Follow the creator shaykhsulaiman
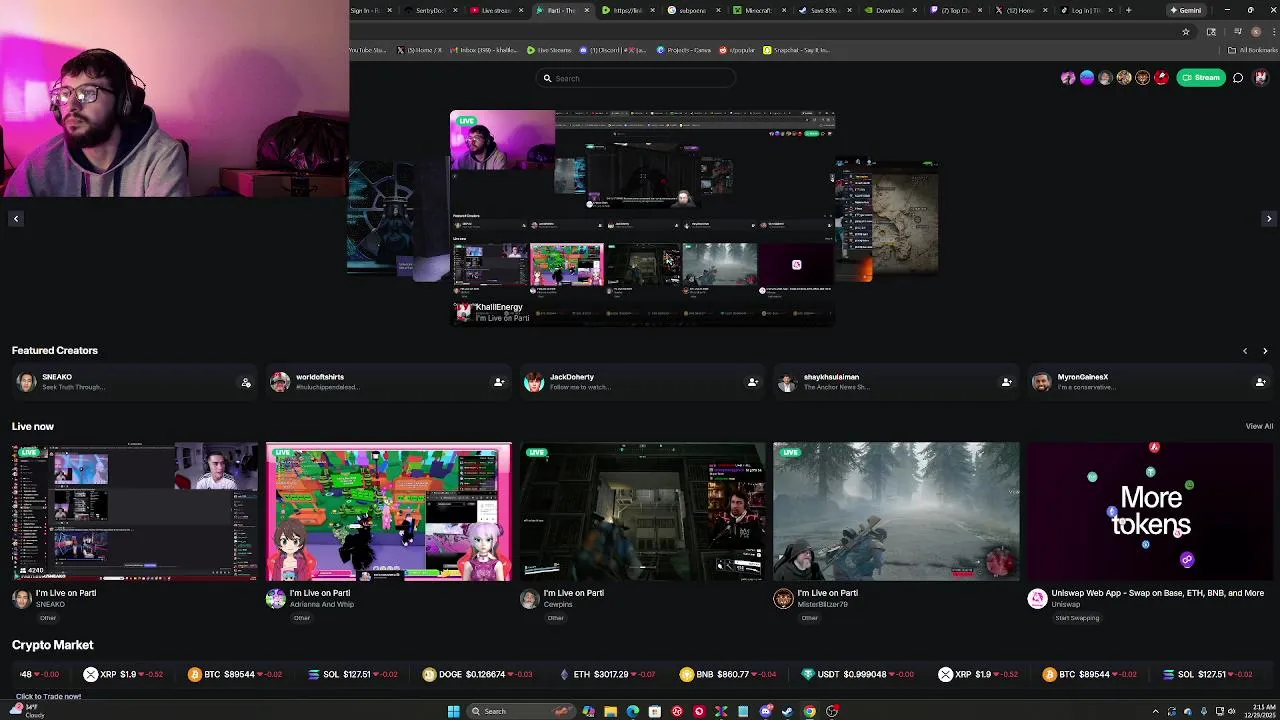The image size is (1280, 720). (x=1007, y=382)
